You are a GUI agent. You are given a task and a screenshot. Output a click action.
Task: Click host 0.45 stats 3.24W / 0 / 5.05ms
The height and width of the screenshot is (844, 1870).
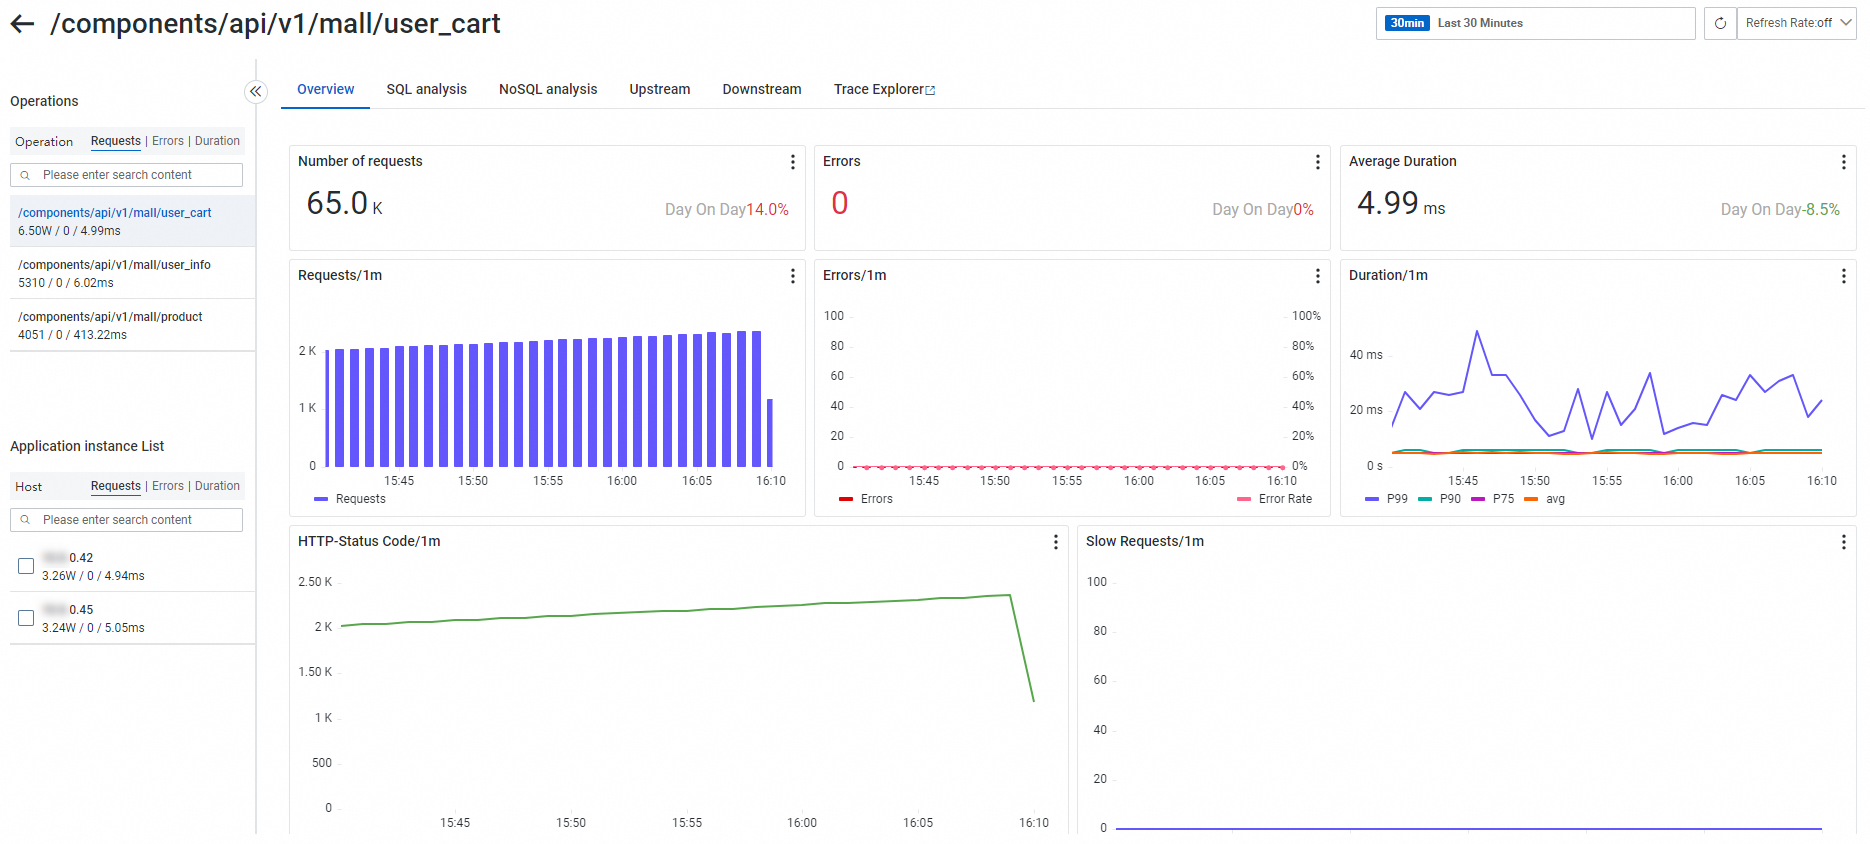(x=93, y=628)
